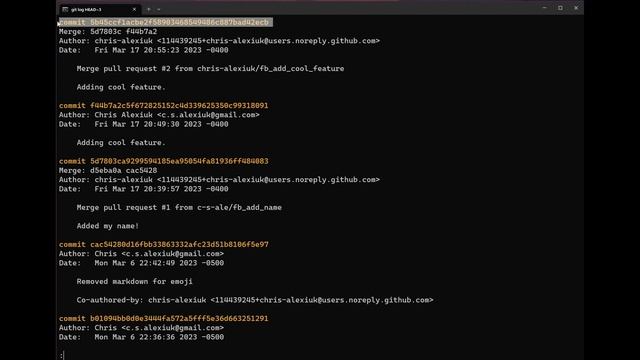Click the Added my name! message
The image size is (640, 360).
click(108, 226)
